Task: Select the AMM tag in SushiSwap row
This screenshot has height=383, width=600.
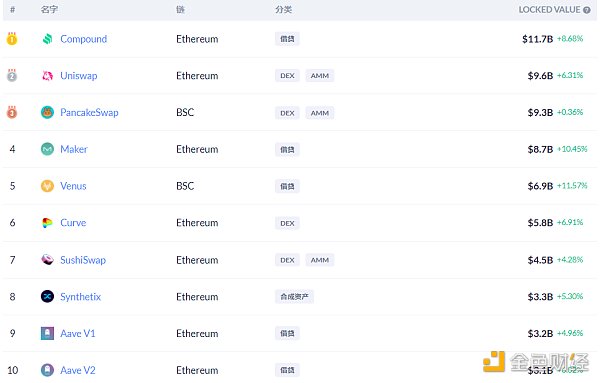Action: coord(320,260)
